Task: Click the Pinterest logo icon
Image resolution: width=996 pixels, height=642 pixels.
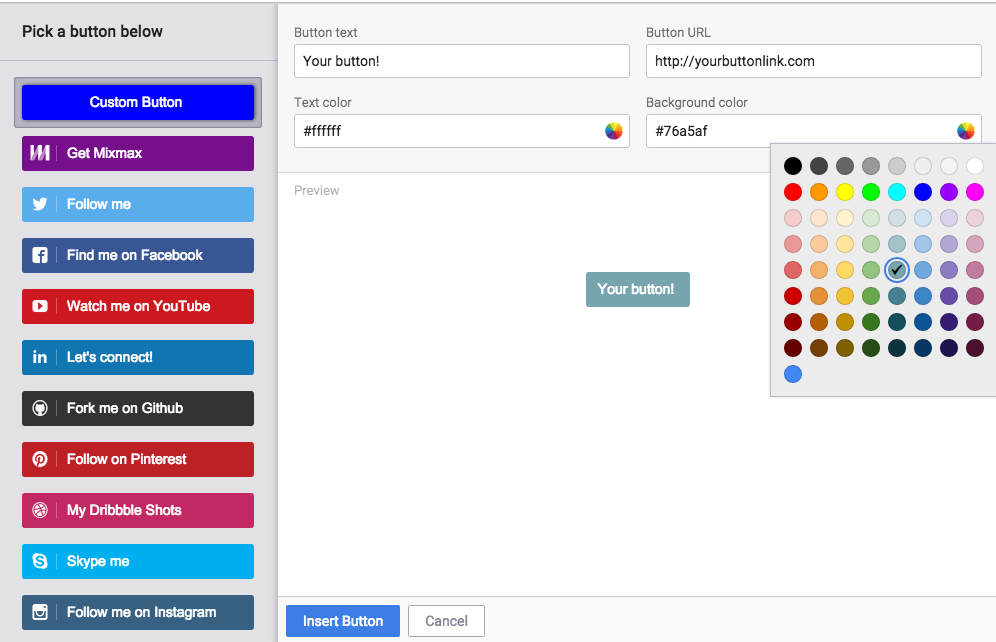Action: [40, 459]
